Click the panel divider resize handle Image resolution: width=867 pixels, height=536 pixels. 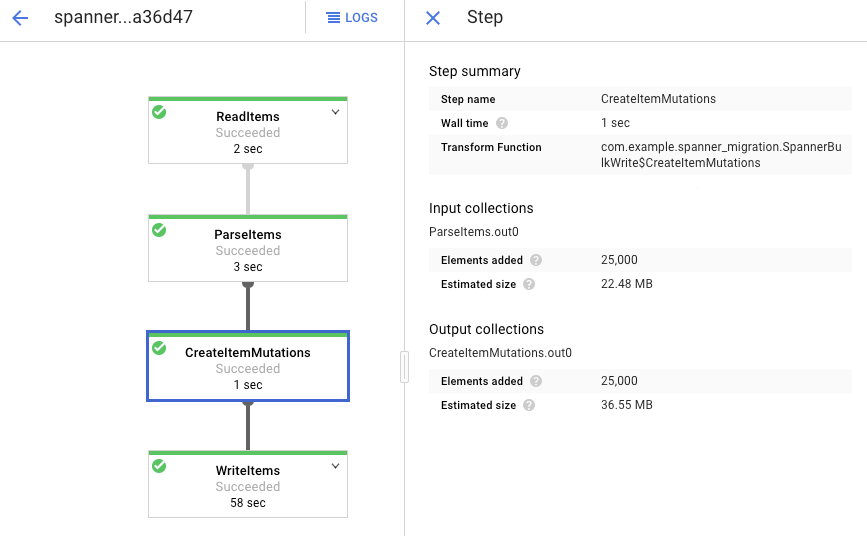pyautogui.click(x=404, y=366)
